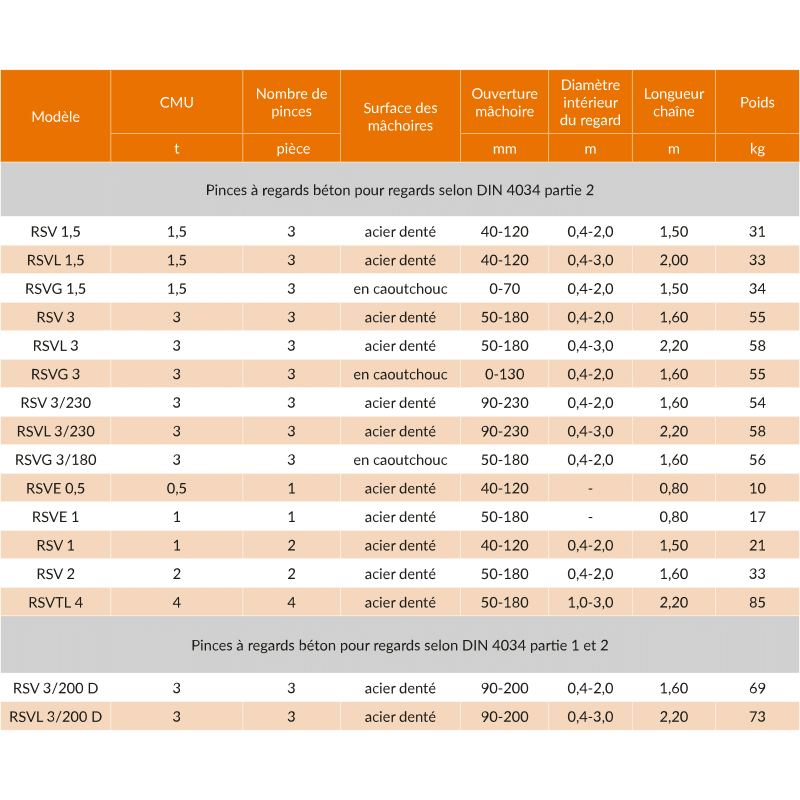800x800 pixels.
Task: Click the Diamètre intérieur du regard header
Action: 590,102
